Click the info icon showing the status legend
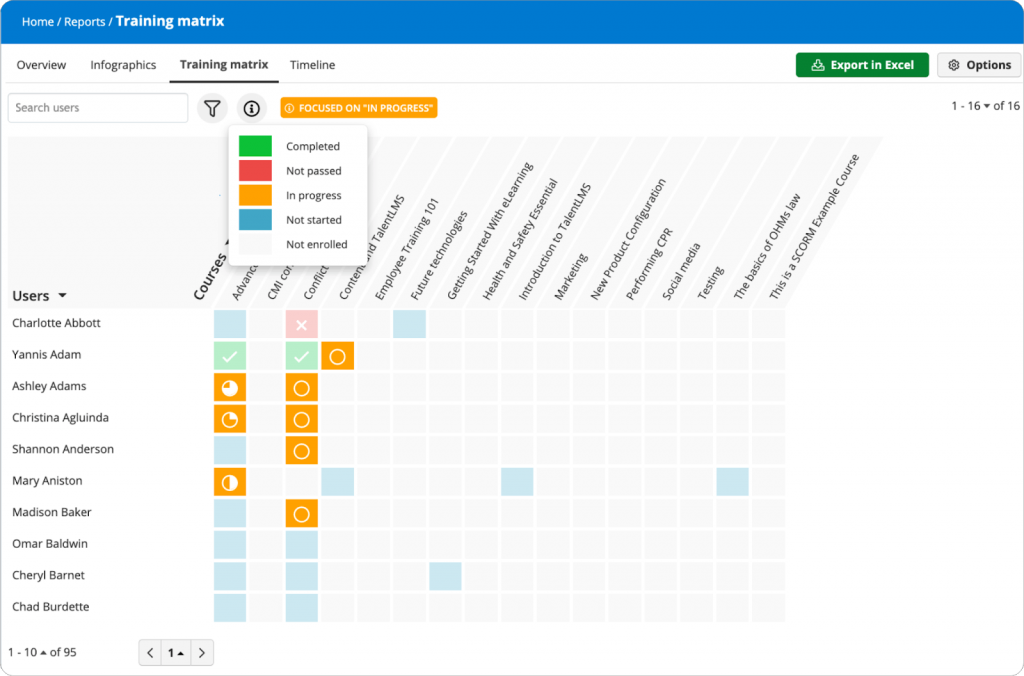This screenshot has width=1024, height=676. [x=251, y=108]
